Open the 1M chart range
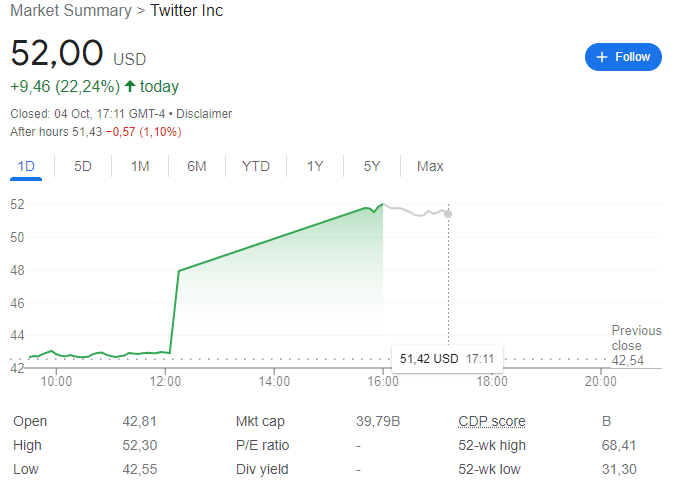Image resolution: width=699 pixels, height=487 pixels. pyautogui.click(x=140, y=166)
